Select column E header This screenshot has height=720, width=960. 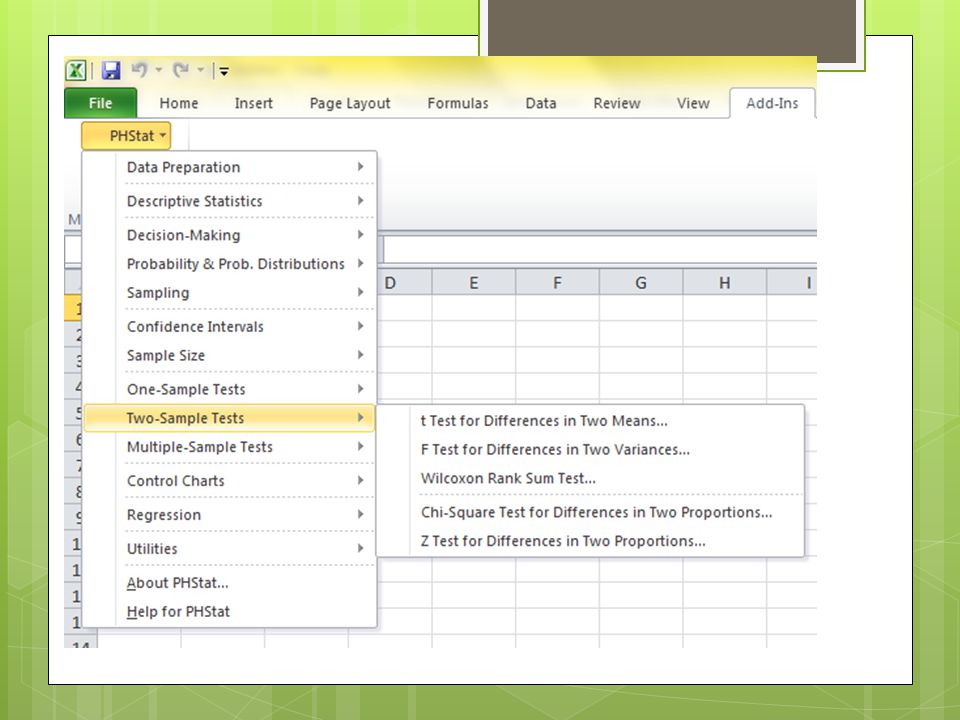pyautogui.click(x=473, y=283)
